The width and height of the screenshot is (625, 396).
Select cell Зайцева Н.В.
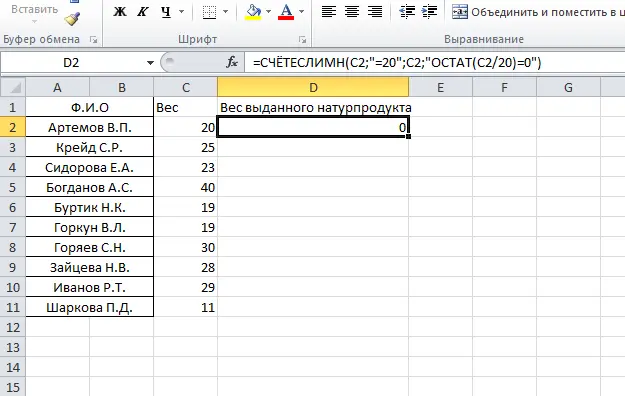(x=90, y=267)
